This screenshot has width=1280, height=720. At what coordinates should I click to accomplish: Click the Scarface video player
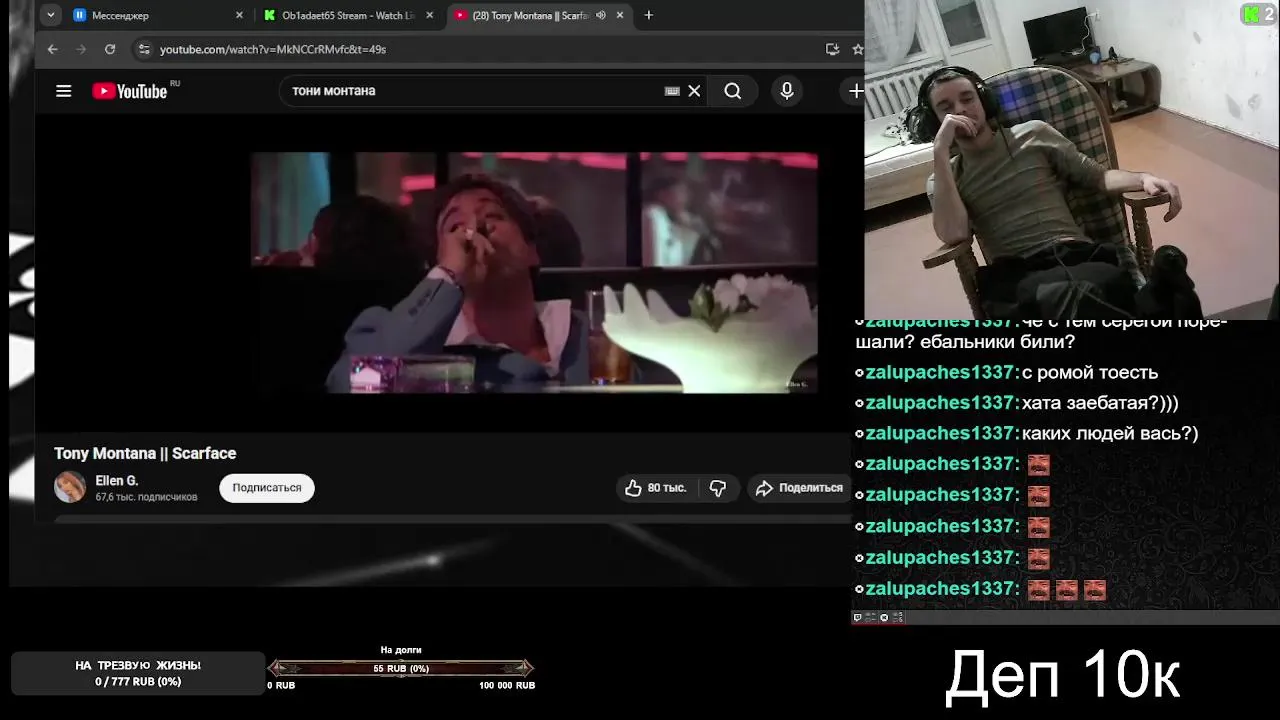[534, 272]
